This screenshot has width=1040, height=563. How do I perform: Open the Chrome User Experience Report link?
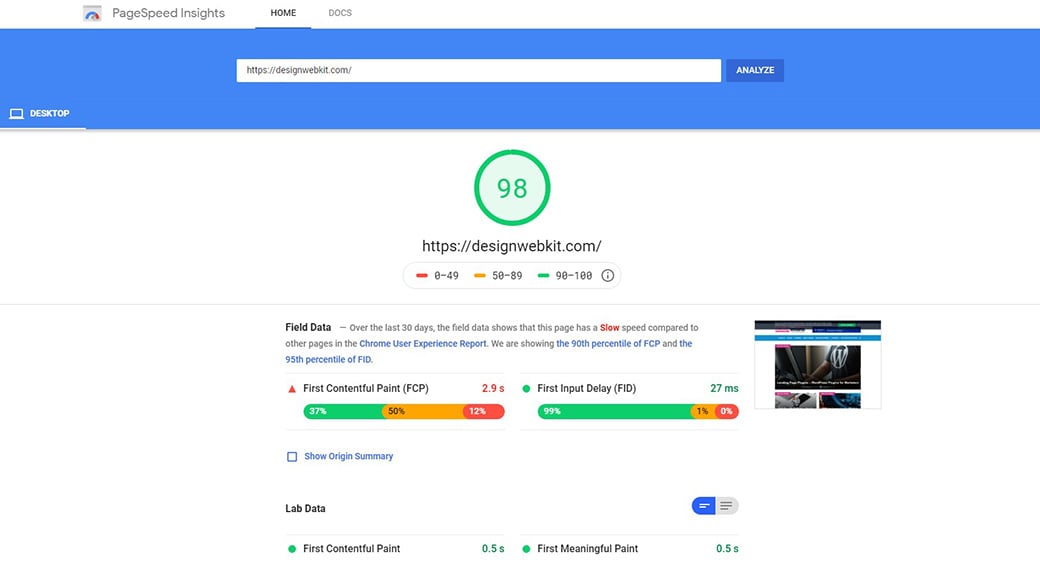click(x=423, y=343)
